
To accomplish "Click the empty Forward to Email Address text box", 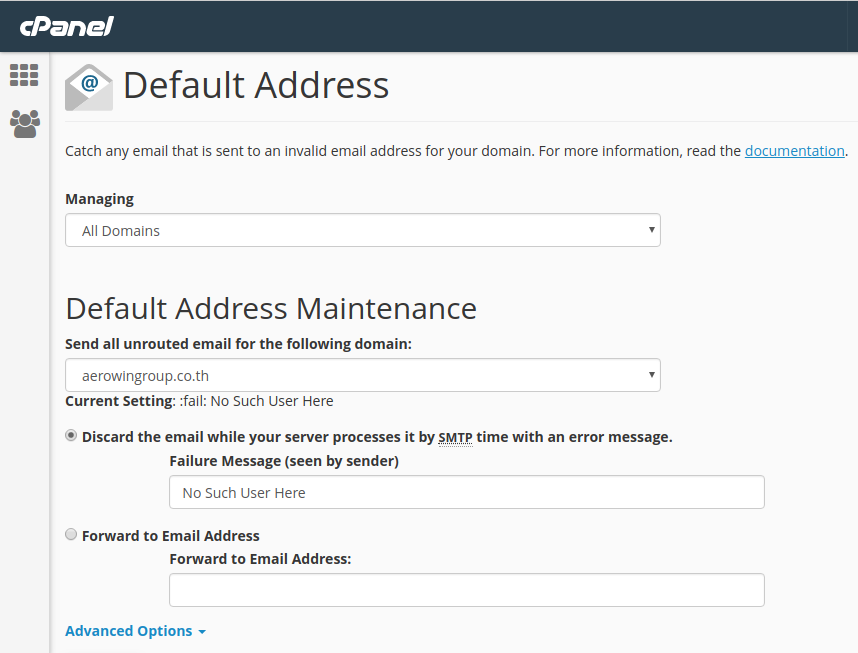I will (466, 590).
